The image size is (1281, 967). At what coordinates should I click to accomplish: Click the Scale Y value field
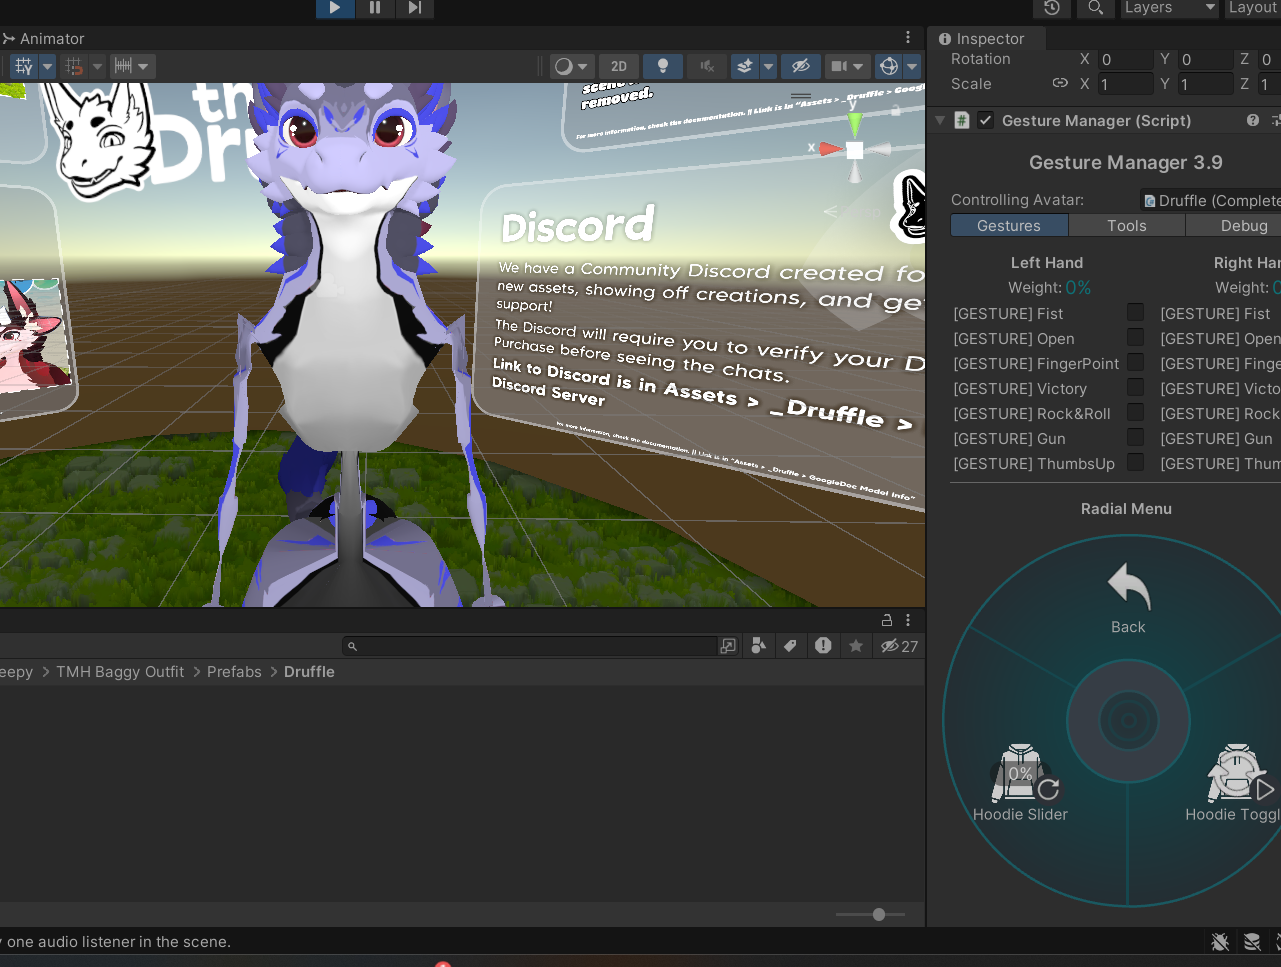1205,85
